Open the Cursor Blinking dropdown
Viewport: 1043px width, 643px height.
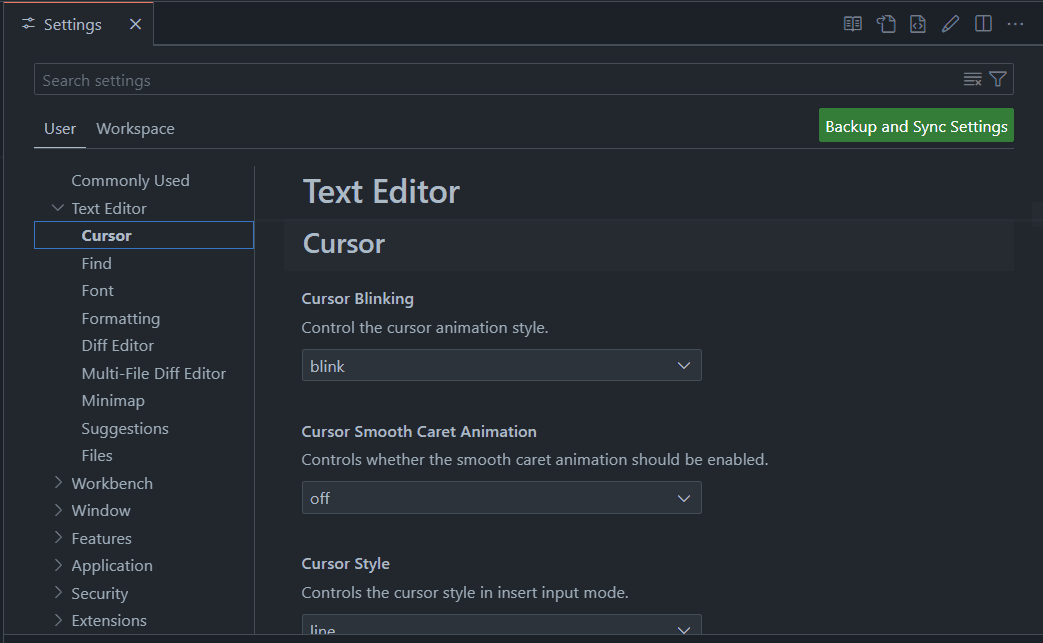(501, 366)
